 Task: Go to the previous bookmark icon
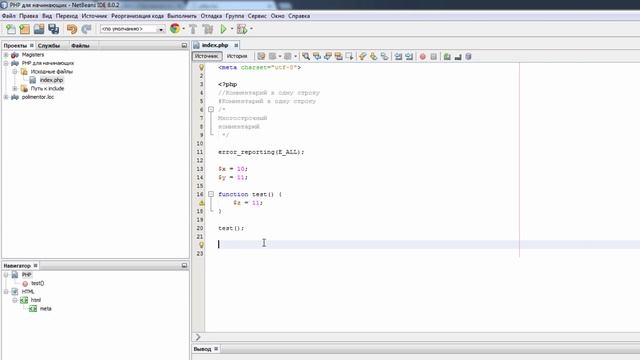click(x=362, y=56)
